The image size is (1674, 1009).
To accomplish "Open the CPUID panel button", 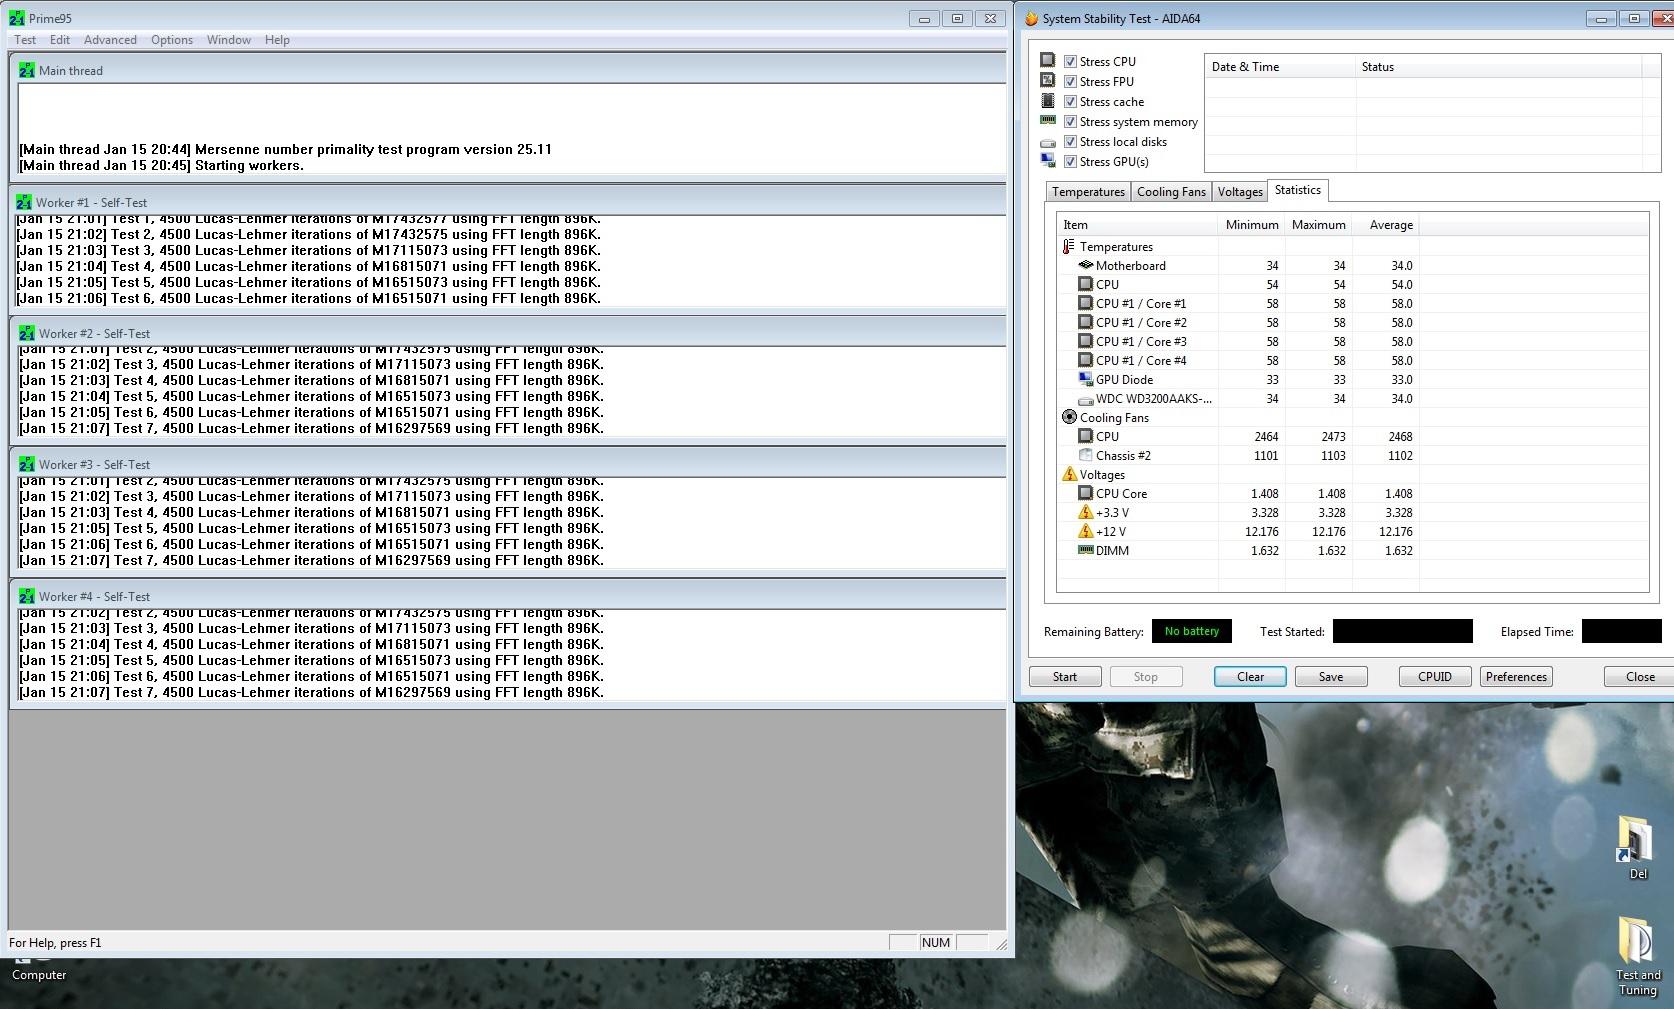I will 1435,677.
